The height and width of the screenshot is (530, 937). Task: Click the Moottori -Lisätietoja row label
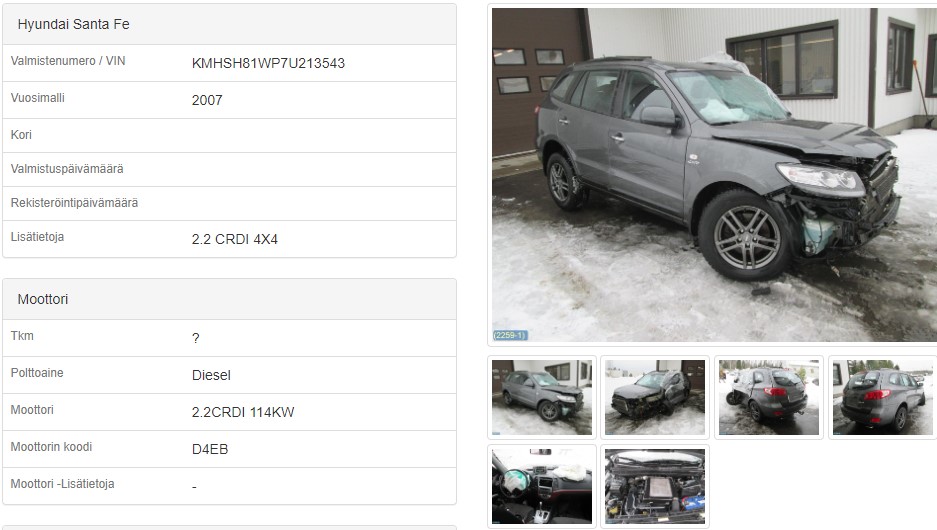(x=62, y=484)
